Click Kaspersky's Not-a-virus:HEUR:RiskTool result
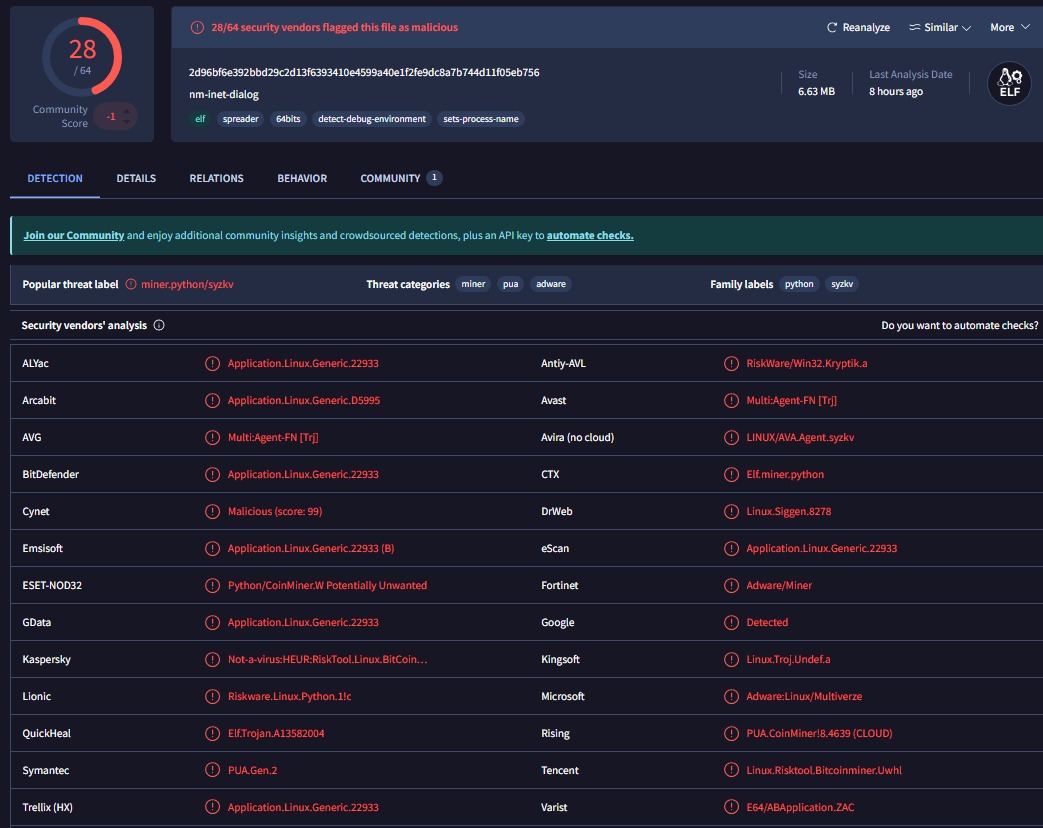The image size is (1043, 828). [327, 659]
